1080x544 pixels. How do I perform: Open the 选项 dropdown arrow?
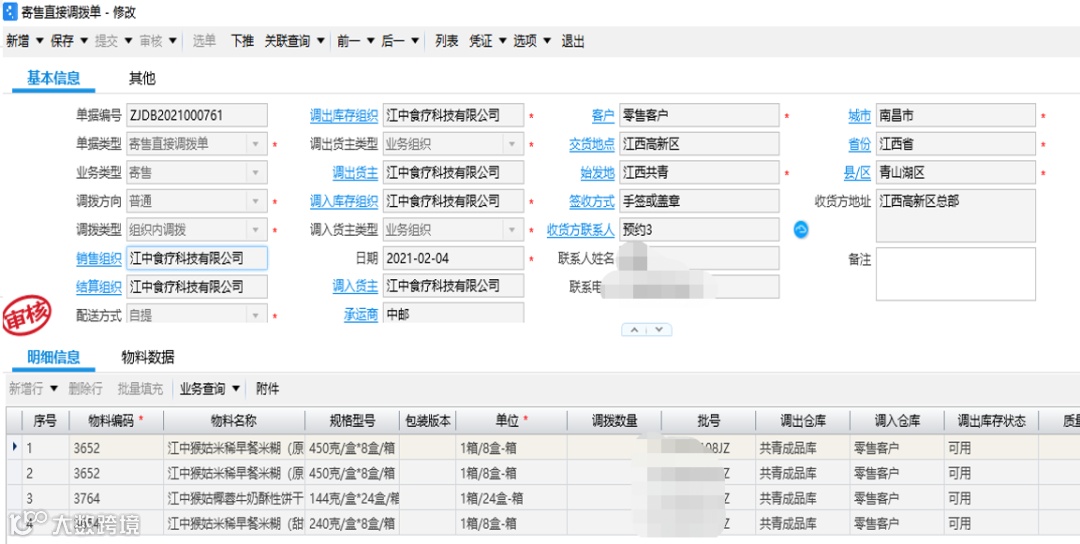point(547,41)
